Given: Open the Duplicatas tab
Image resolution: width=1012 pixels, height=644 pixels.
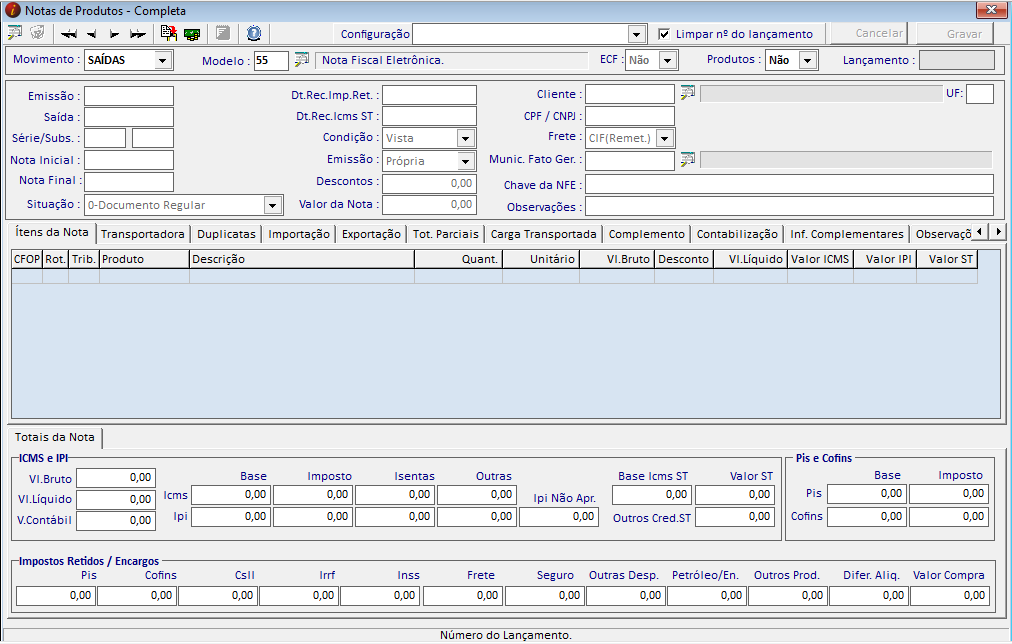Looking at the screenshot, I should pos(226,234).
